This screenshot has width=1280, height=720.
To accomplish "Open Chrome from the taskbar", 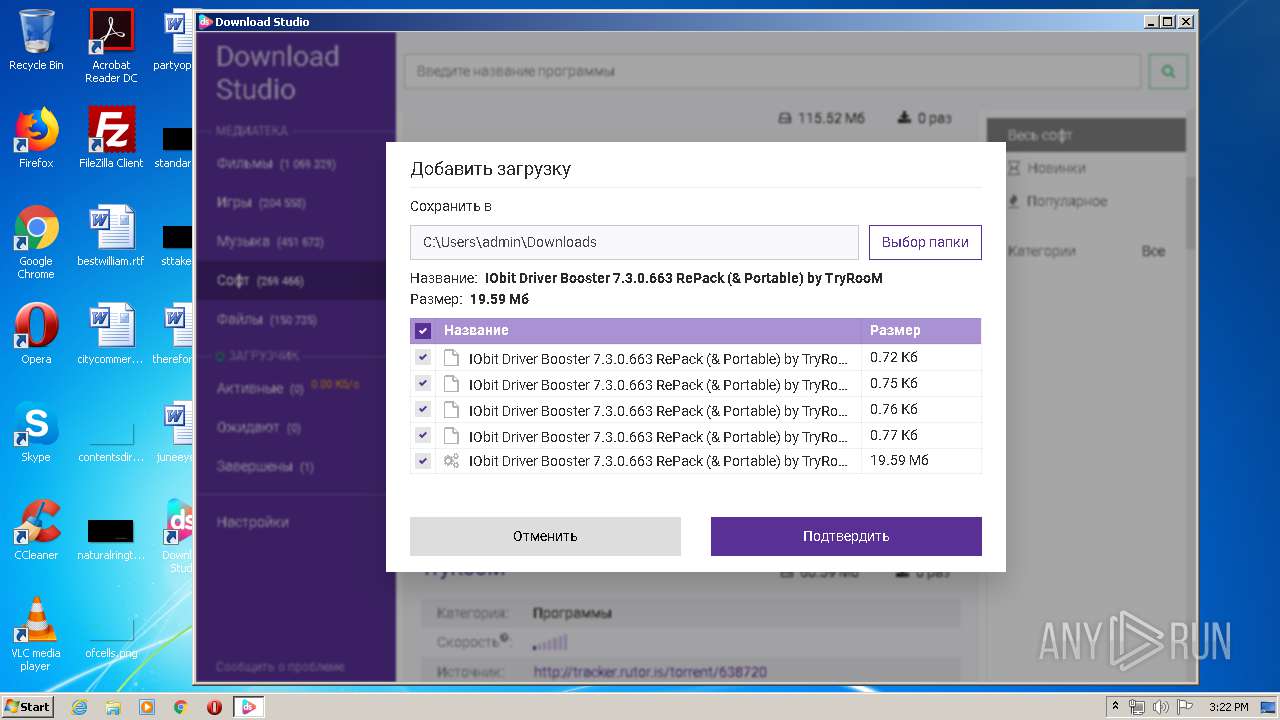I will pyautogui.click(x=180, y=707).
